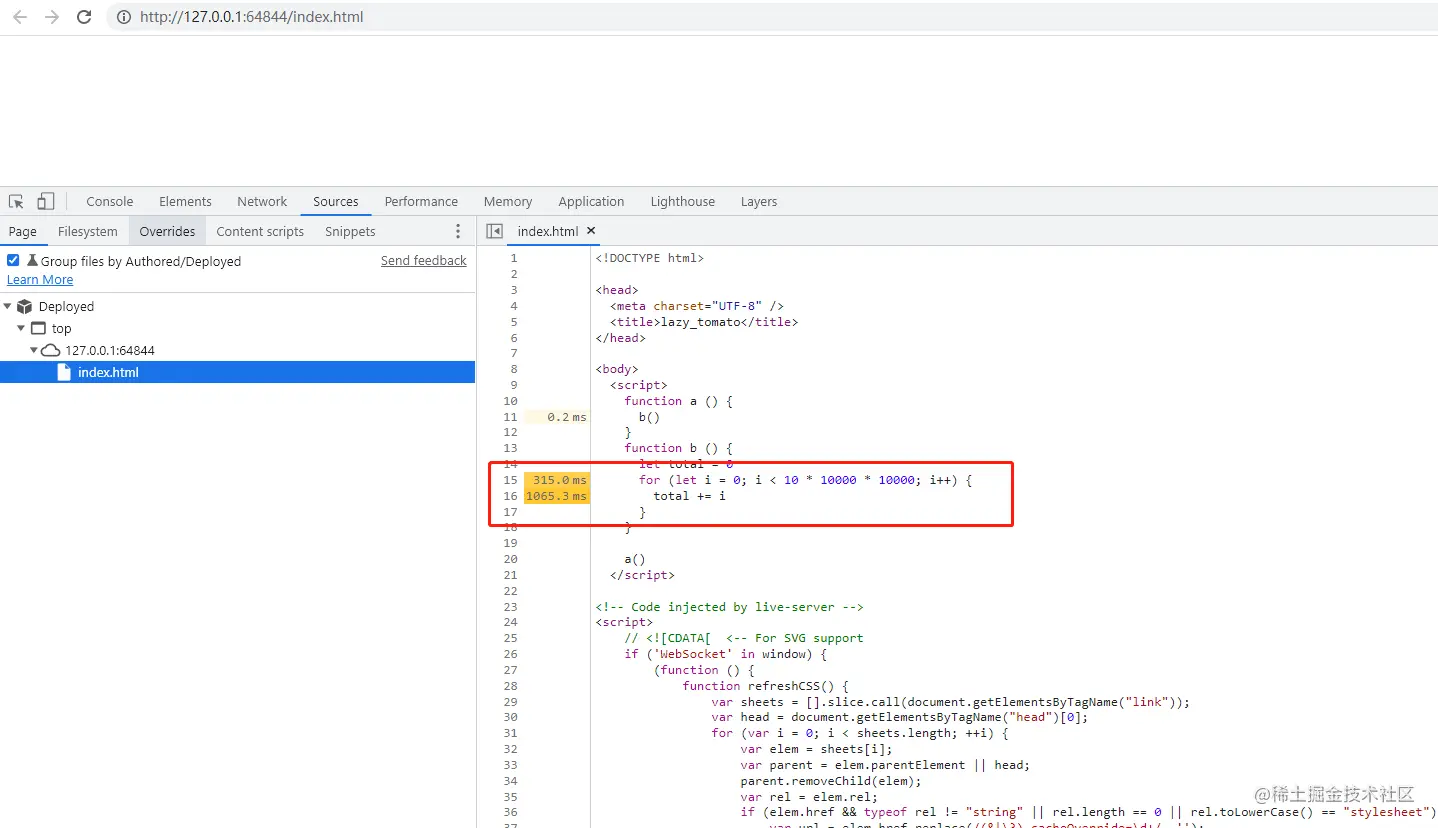The image size is (1438, 828).
Task: Click the 'function refreshCSS() {' line
Action: pyautogui.click(x=766, y=686)
